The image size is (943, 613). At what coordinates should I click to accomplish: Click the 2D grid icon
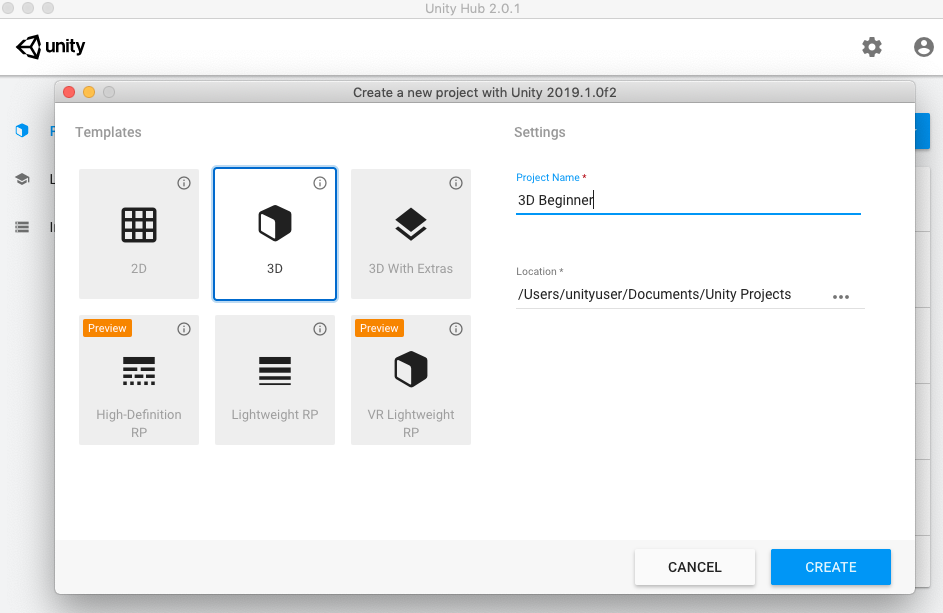pyautogui.click(x=139, y=225)
